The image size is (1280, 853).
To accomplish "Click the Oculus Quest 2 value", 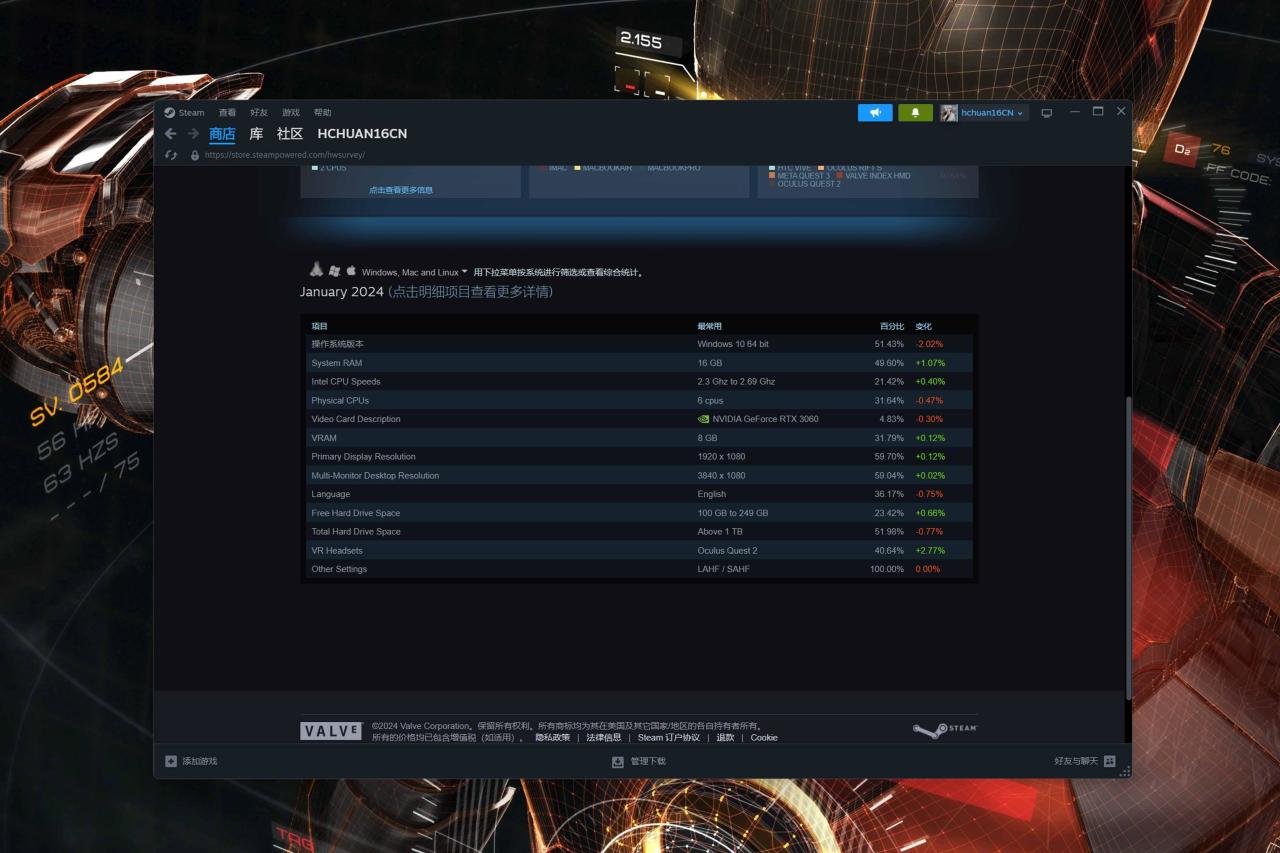I will coord(727,551).
